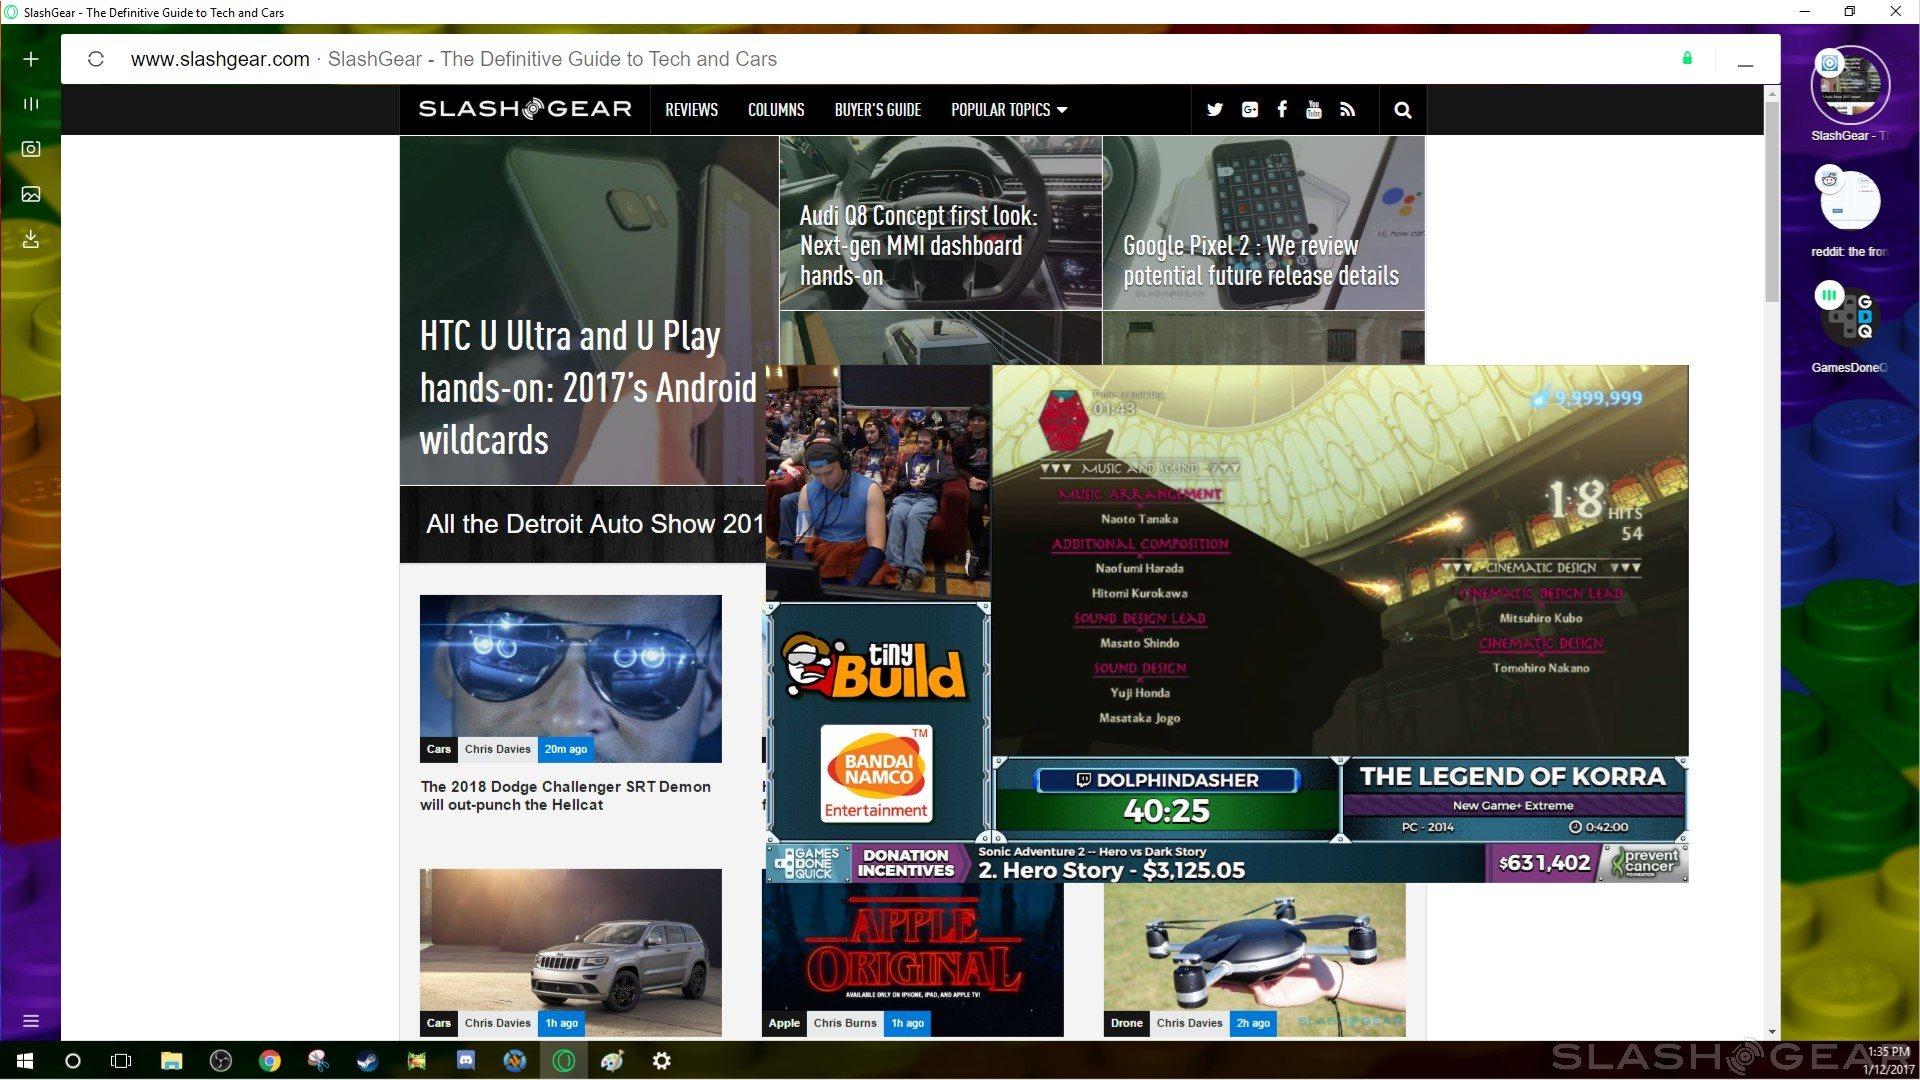Click the page scrollbar down arrow
1920x1080 pixels.
(x=1772, y=1031)
